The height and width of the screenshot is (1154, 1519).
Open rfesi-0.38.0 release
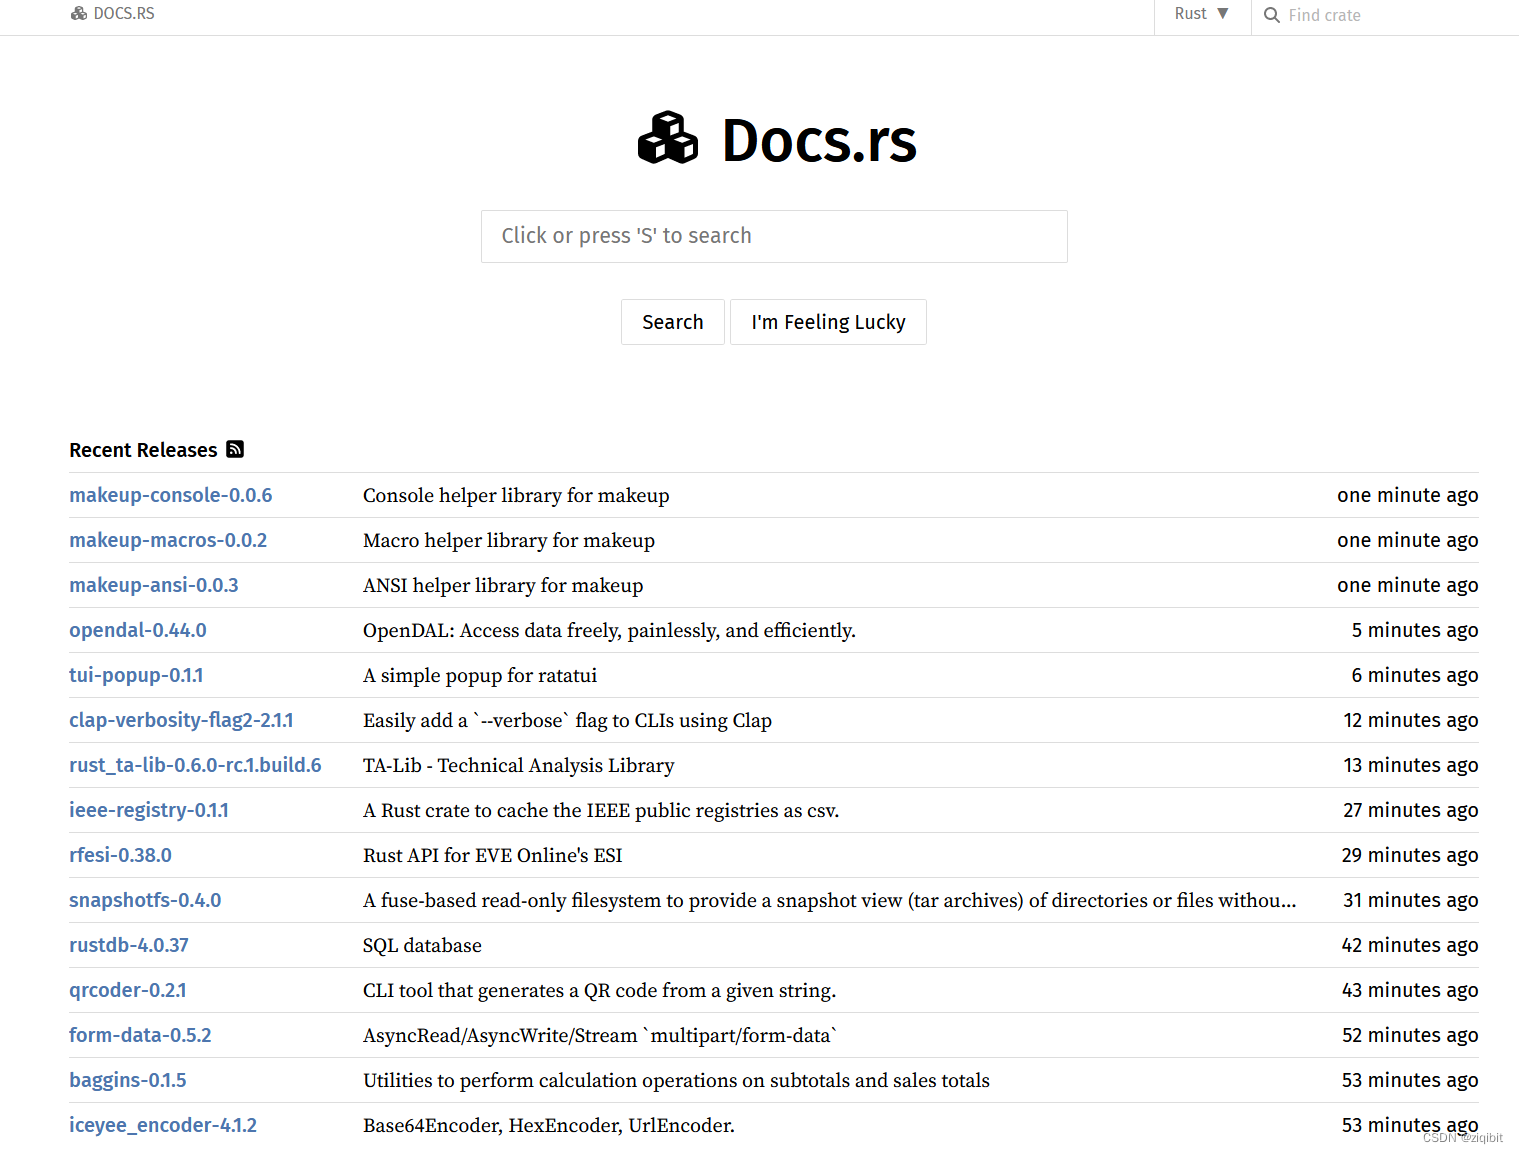120,855
